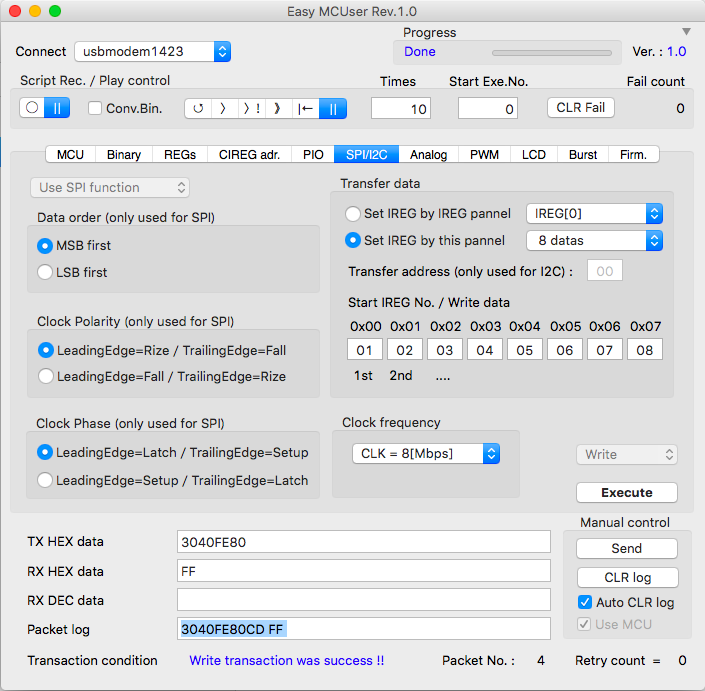The image size is (705, 691).
Task: Select LSB first data order
Action: click(45, 272)
